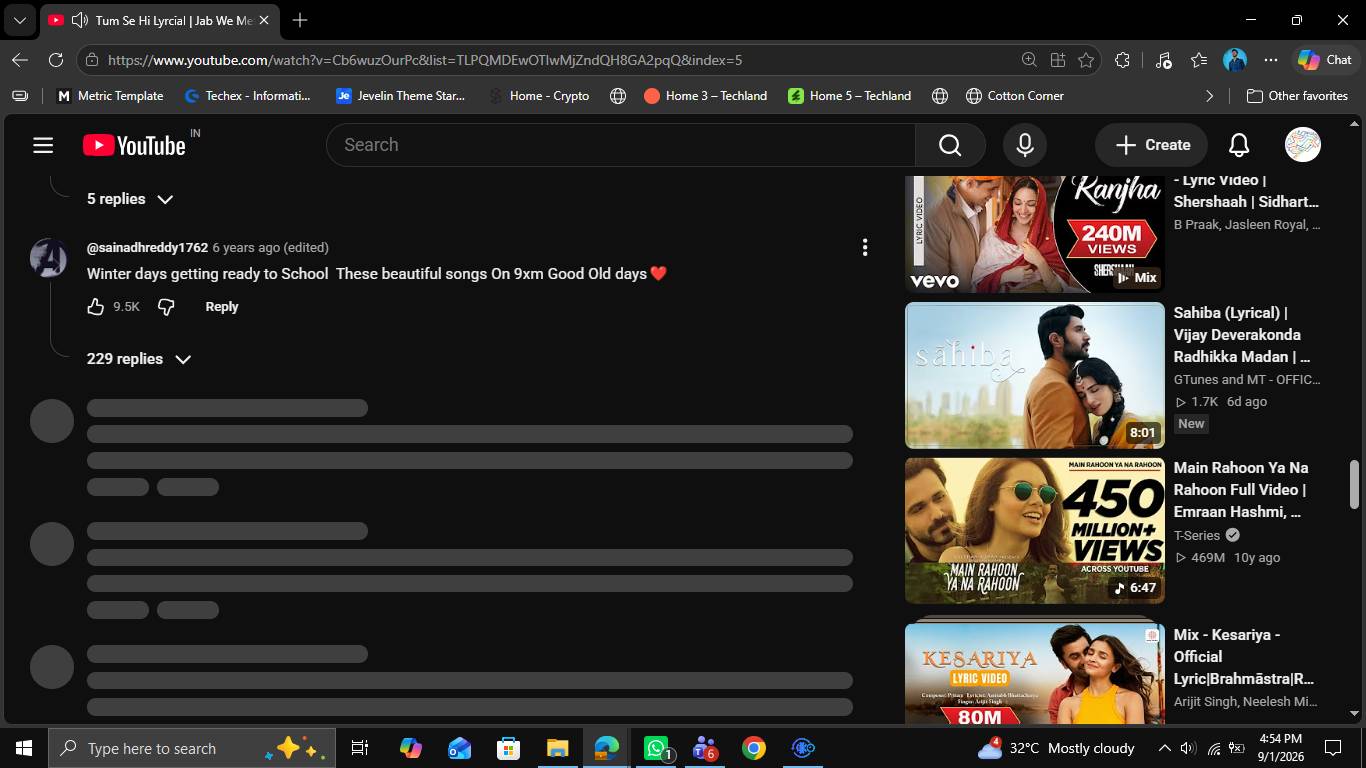Click inside the YouTube Search field
Screen dimensions: 1366x768
620,145
